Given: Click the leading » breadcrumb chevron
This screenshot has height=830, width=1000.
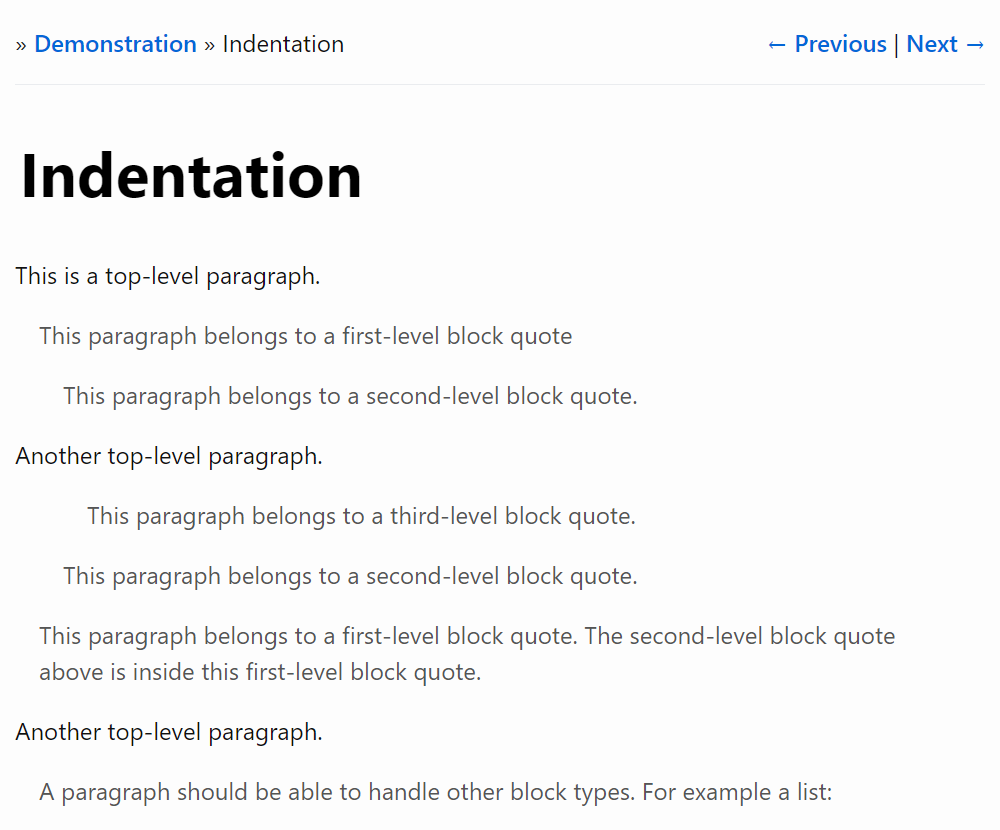Looking at the screenshot, I should 21,44.
